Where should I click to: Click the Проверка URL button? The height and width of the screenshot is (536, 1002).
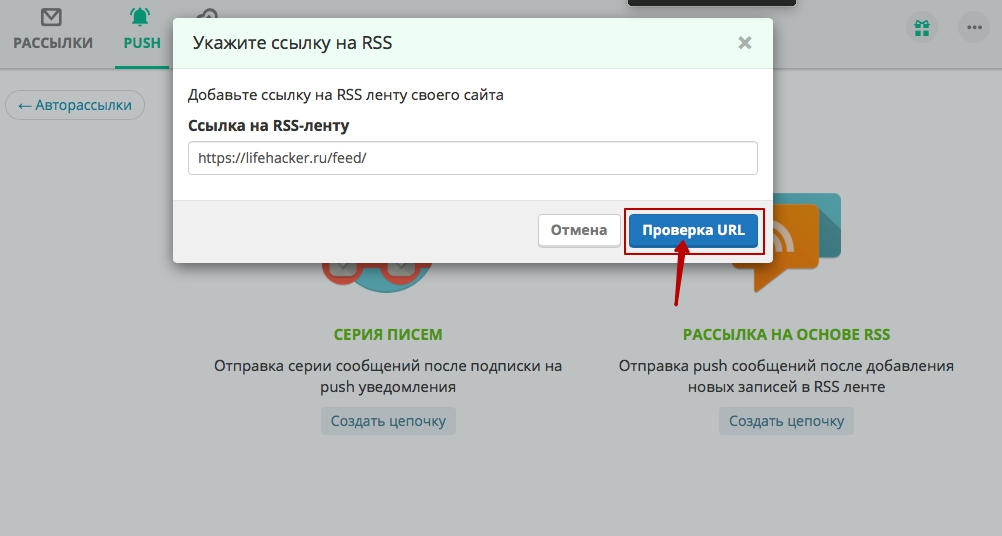(693, 230)
